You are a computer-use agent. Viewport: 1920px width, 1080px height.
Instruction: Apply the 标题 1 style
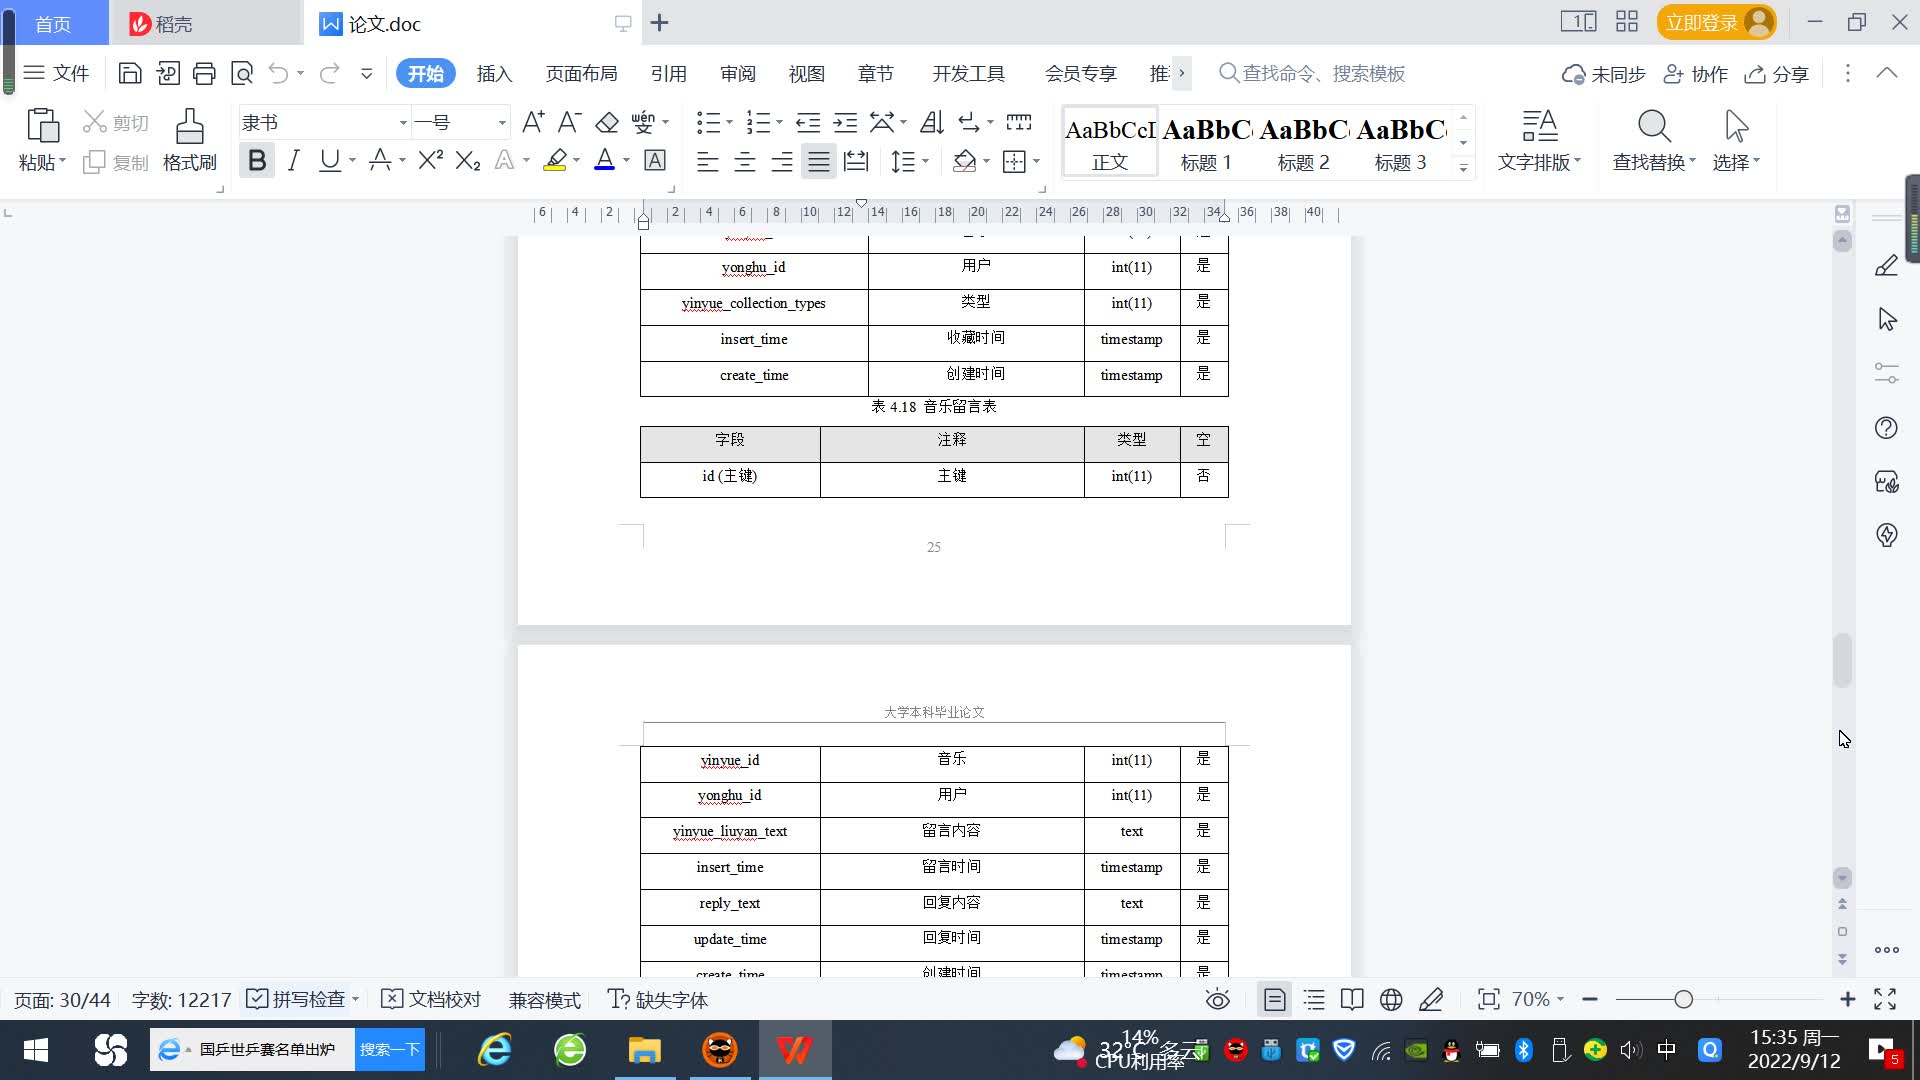pyautogui.click(x=1206, y=142)
